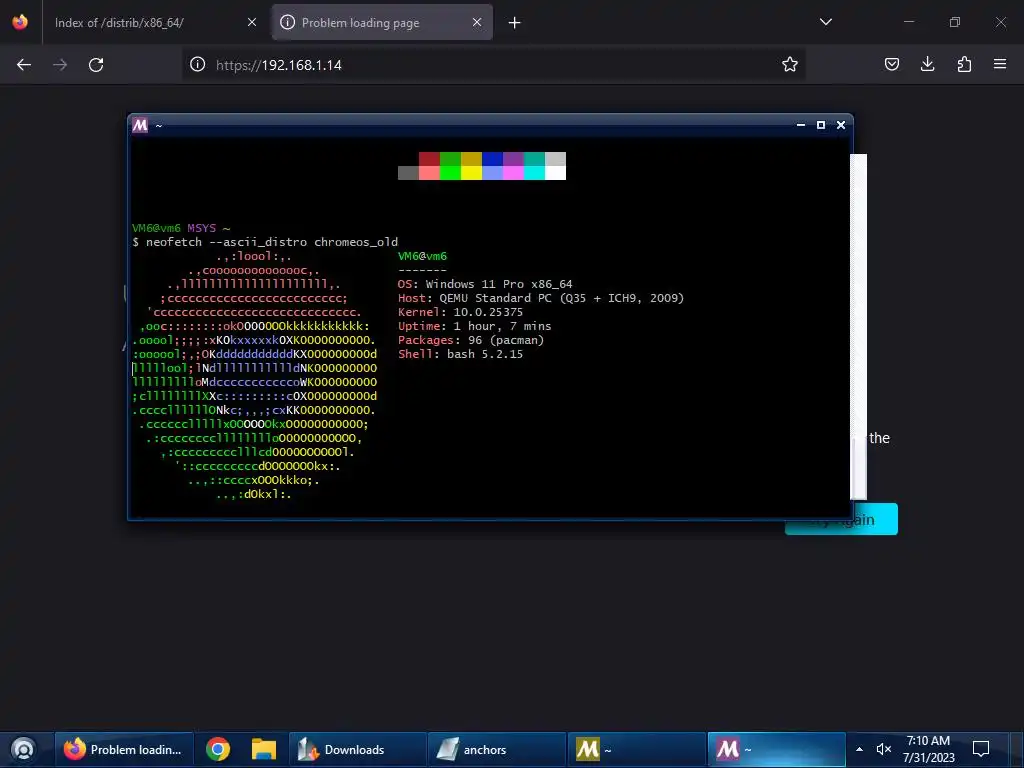Open the notification center icon
The height and width of the screenshot is (768, 1024).
(980, 749)
